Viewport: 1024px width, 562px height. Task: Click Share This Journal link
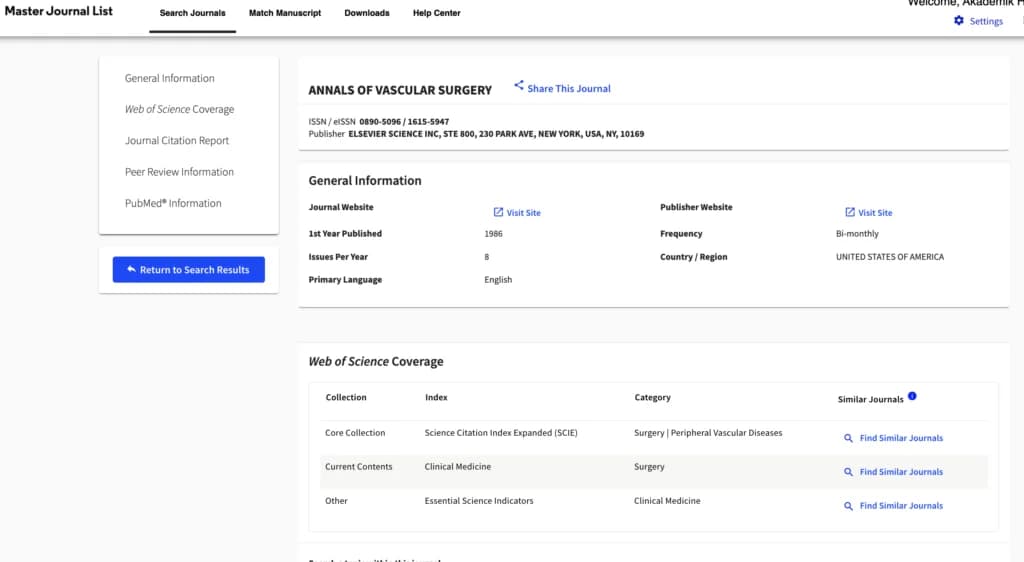pos(569,89)
